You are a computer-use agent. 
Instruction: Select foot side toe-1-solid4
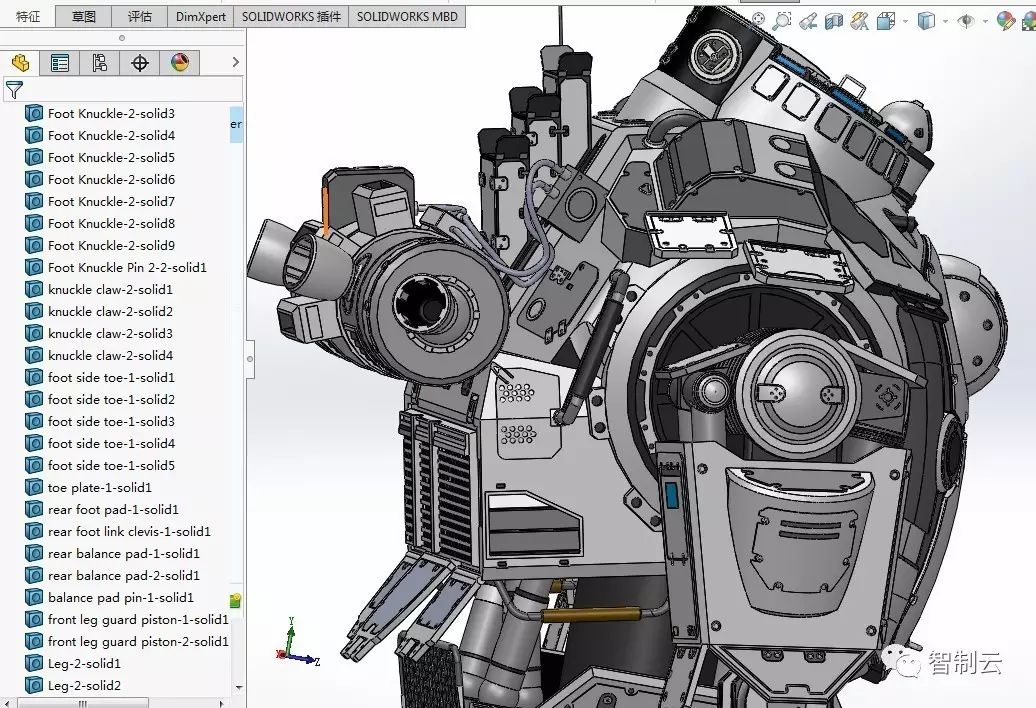click(111, 443)
